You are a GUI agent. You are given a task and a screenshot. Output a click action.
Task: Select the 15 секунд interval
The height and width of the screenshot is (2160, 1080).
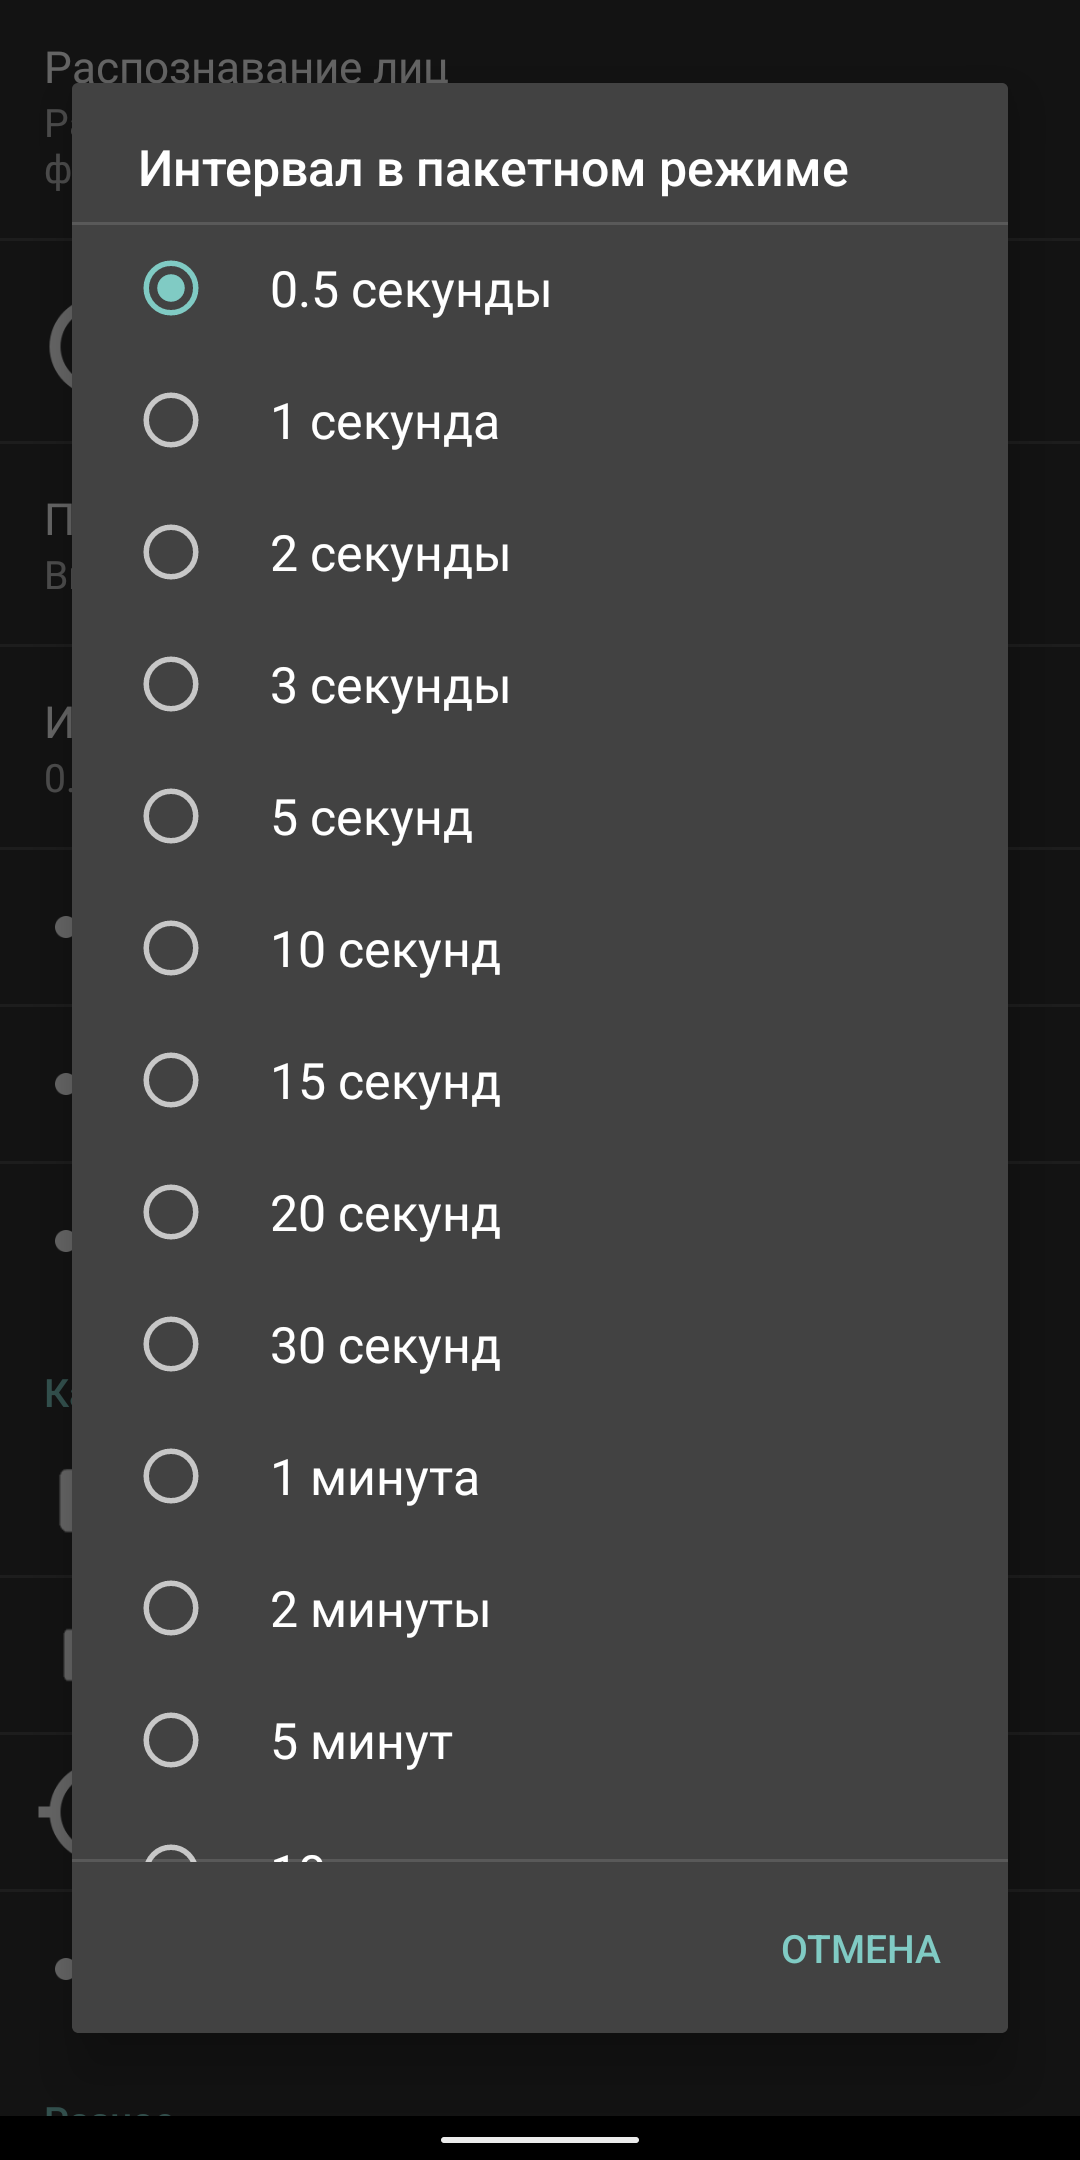pyautogui.click(x=171, y=1081)
